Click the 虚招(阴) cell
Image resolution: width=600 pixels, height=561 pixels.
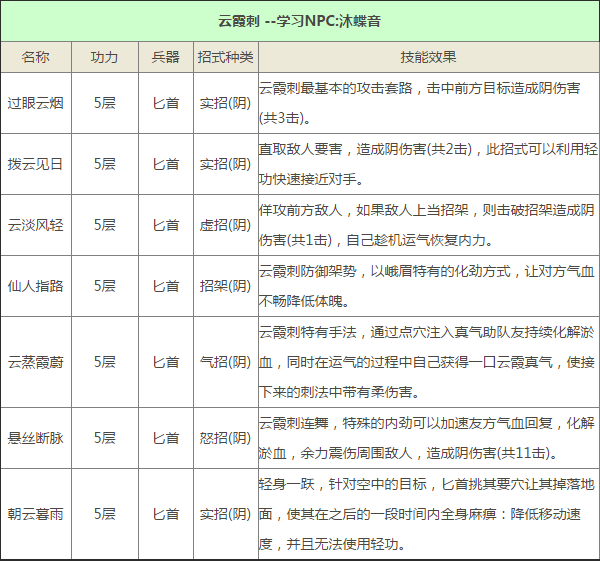[x=225, y=225]
